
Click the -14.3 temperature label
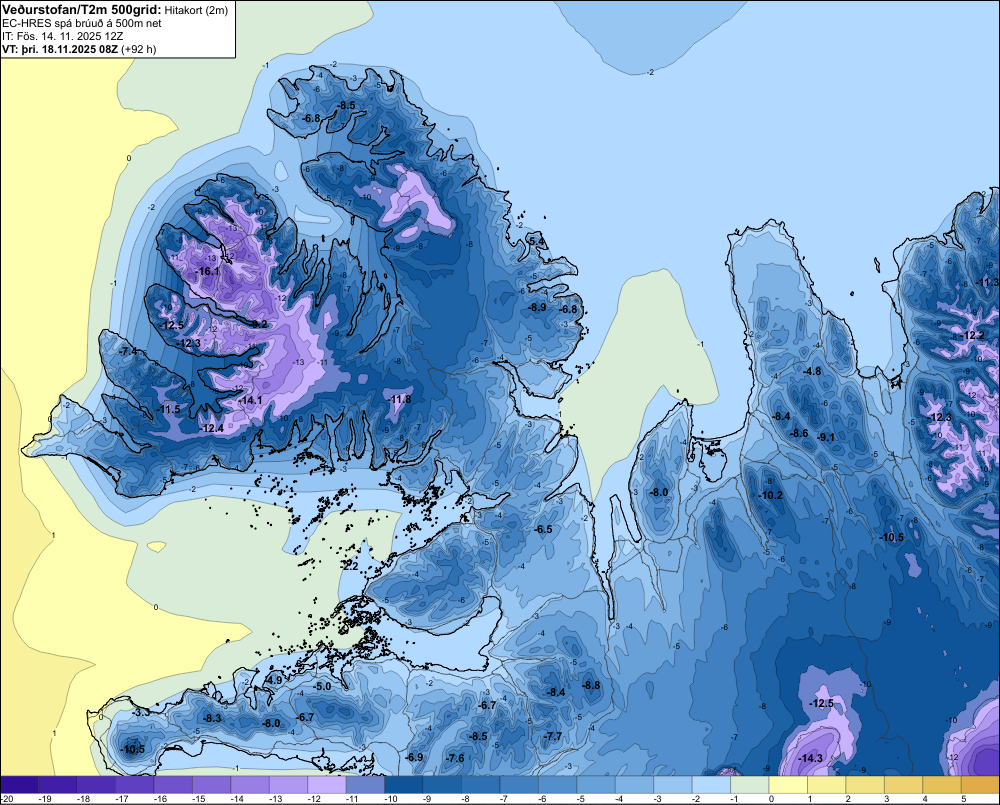pyautogui.click(x=810, y=758)
